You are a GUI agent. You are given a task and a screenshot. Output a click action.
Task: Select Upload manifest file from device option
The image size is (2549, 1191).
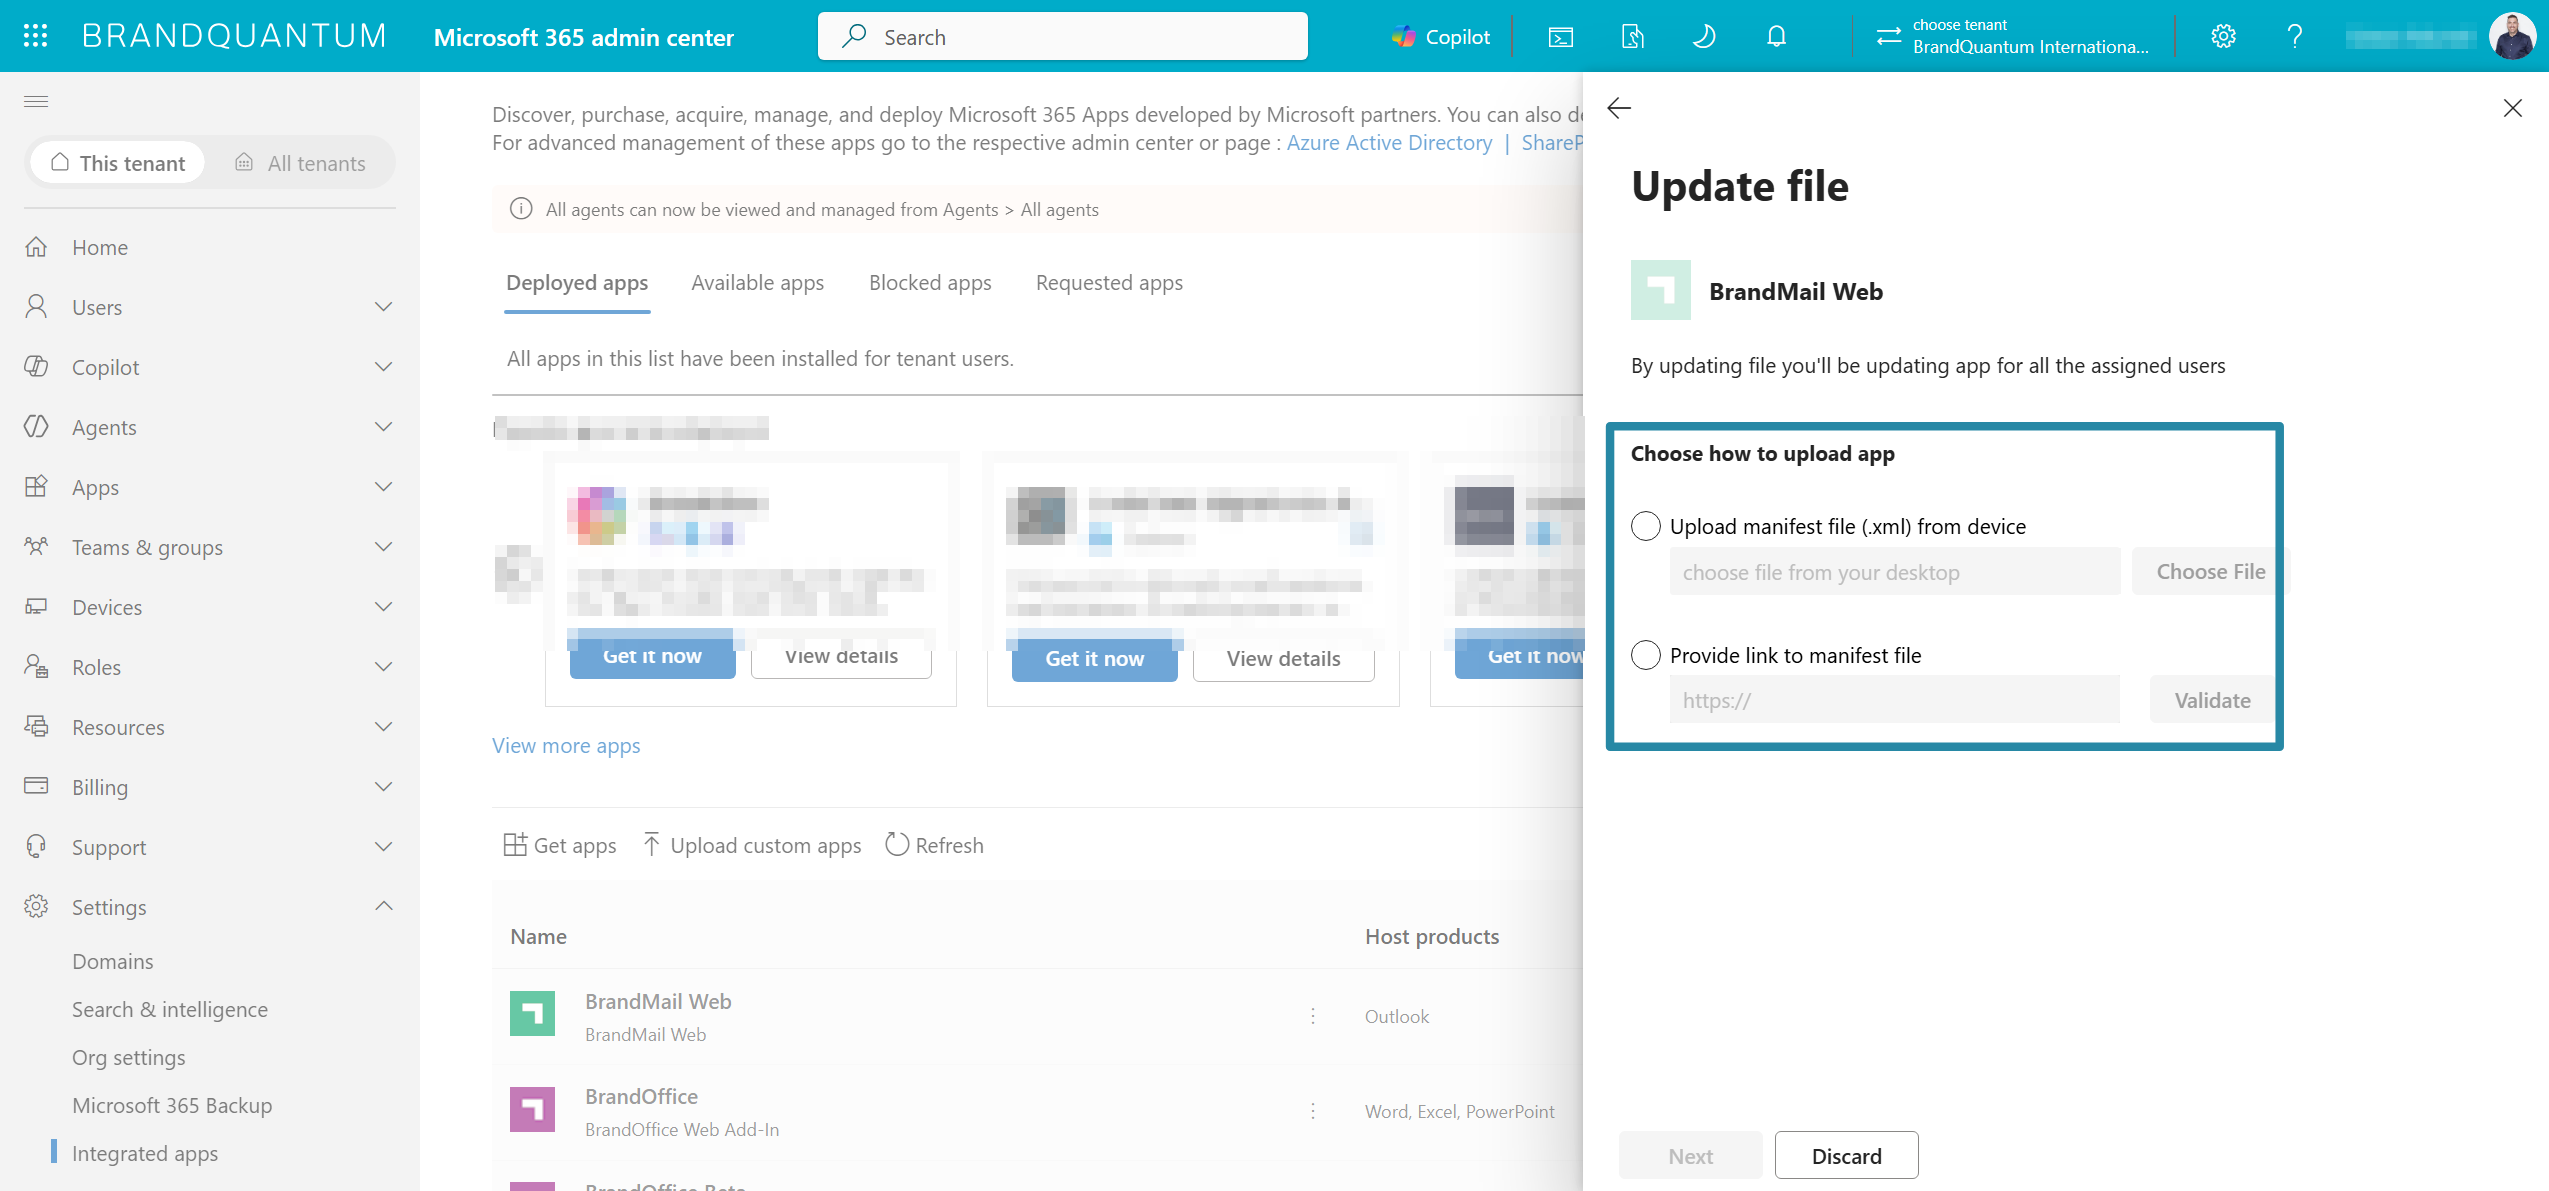[x=1646, y=526]
